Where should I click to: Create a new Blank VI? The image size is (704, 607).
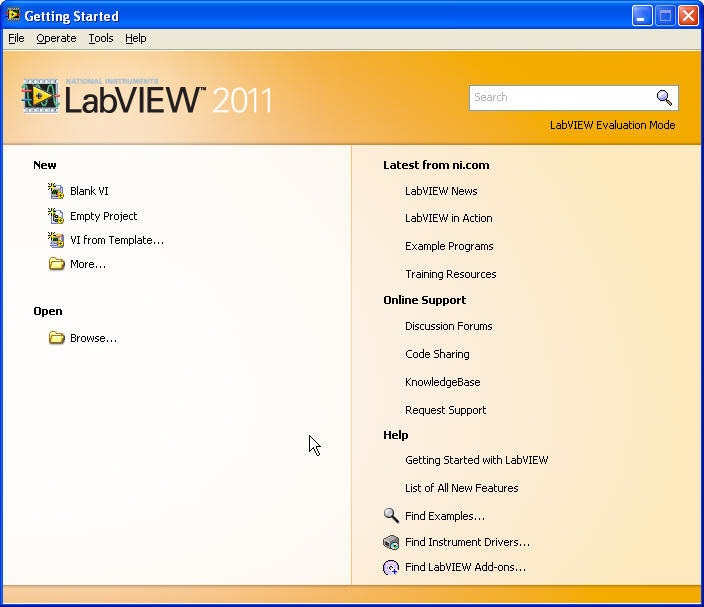89,191
